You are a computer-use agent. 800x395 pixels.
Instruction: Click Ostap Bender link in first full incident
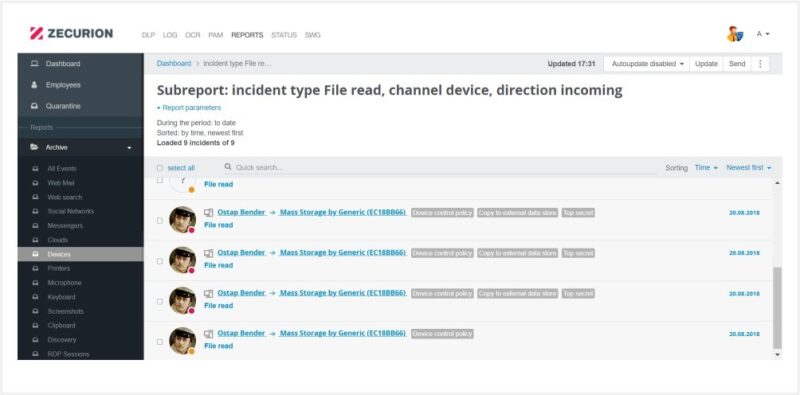(241, 212)
